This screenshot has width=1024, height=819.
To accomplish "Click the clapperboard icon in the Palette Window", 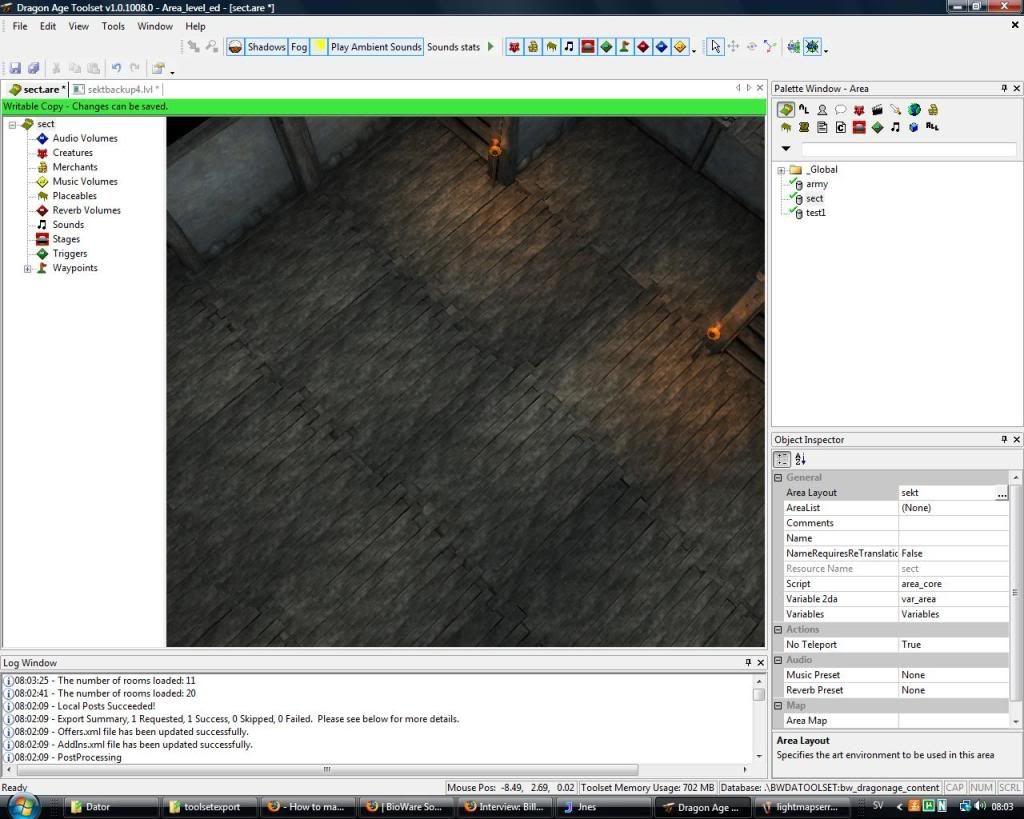I will coord(877,110).
